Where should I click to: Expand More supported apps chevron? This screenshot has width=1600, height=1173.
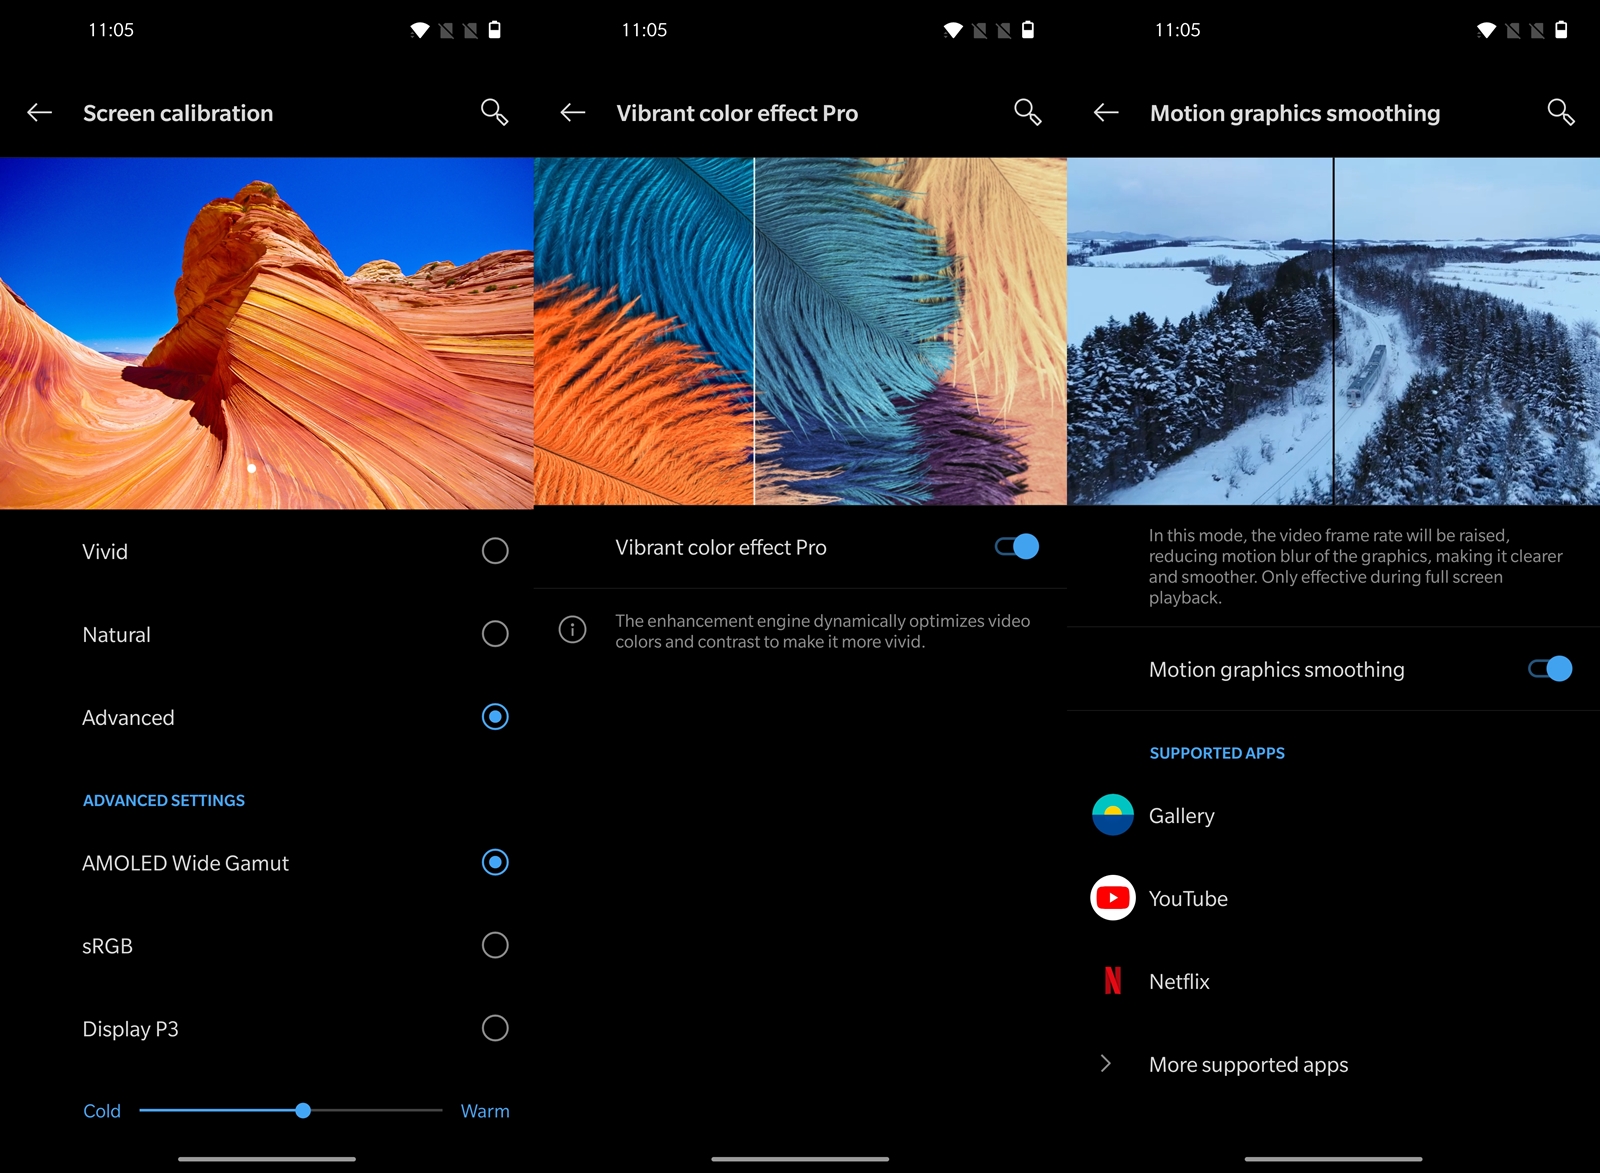(1105, 1063)
